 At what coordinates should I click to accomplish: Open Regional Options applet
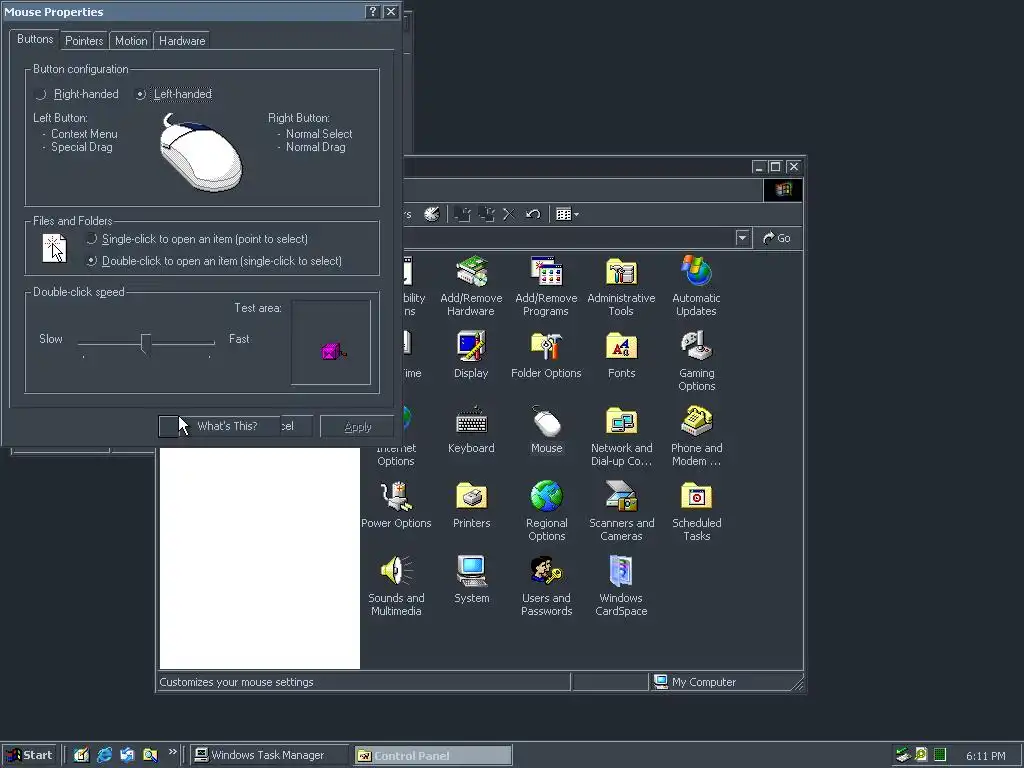click(x=547, y=511)
